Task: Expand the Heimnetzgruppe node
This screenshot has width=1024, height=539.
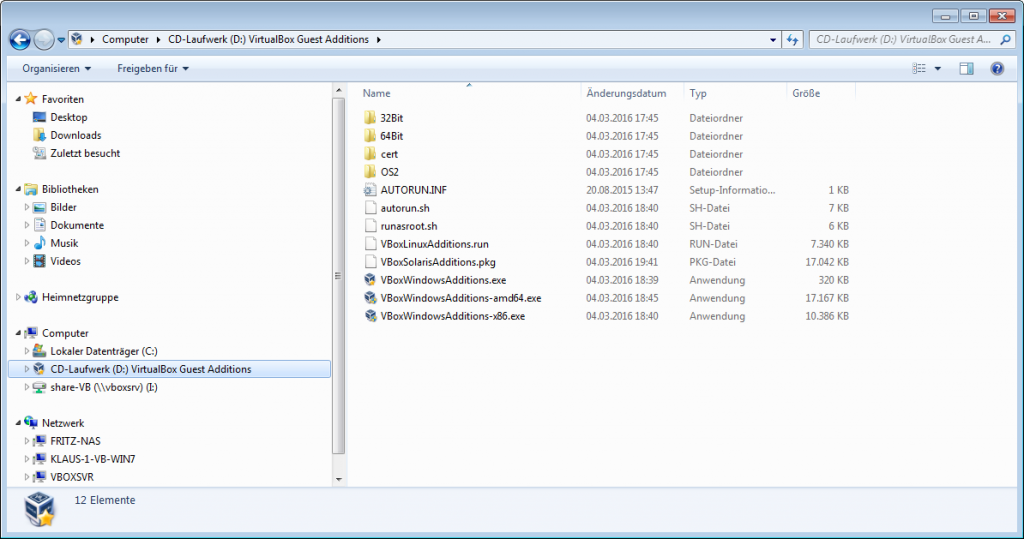Action: tap(18, 297)
